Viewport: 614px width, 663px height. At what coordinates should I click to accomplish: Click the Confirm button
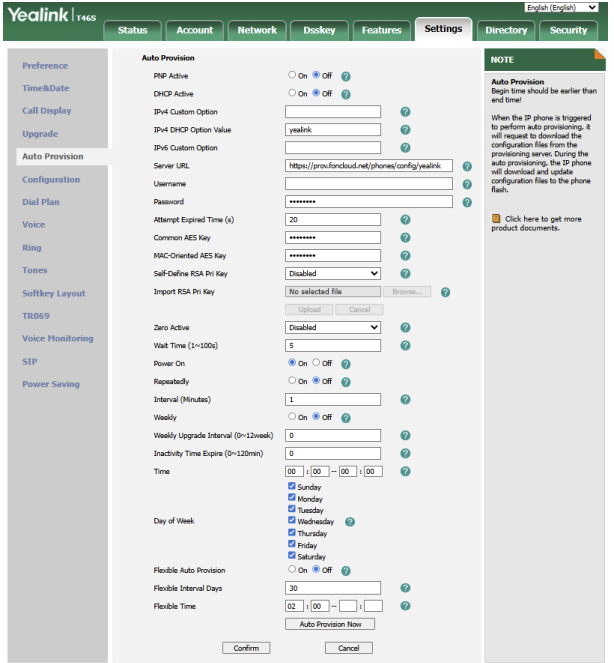click(246, 648)
